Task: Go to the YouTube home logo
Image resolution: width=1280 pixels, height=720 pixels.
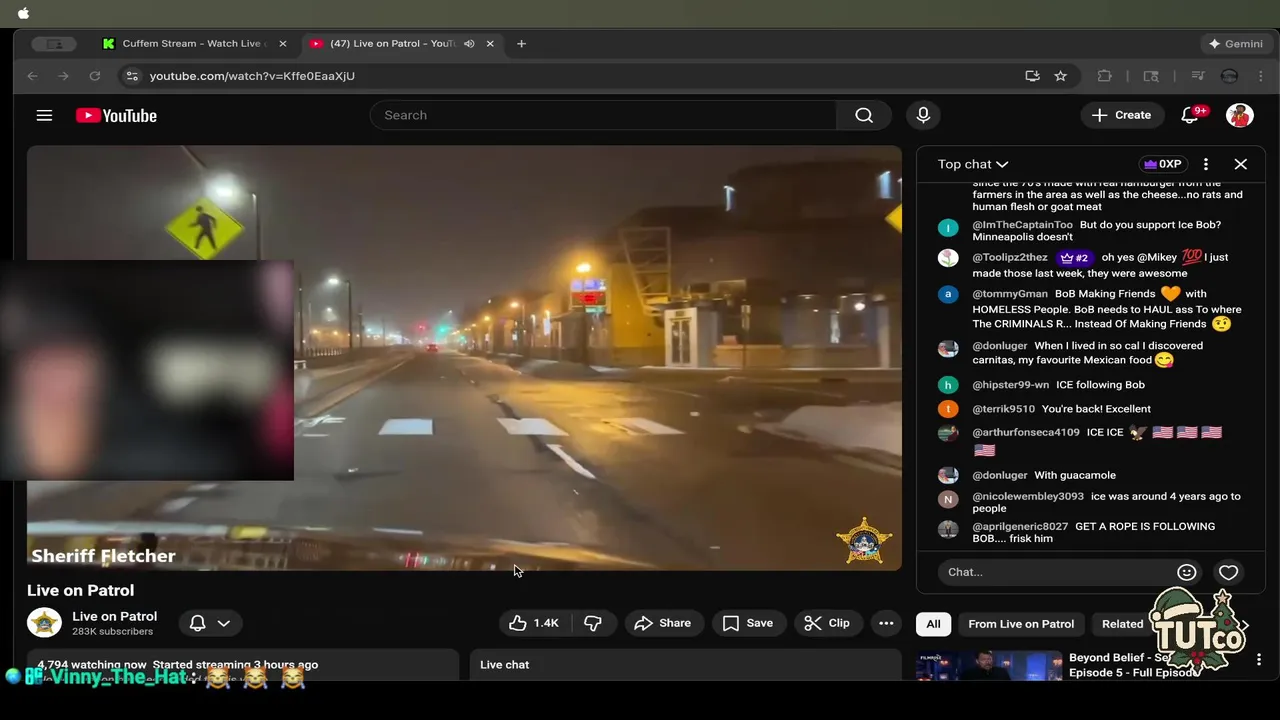Action: point(116,115)
